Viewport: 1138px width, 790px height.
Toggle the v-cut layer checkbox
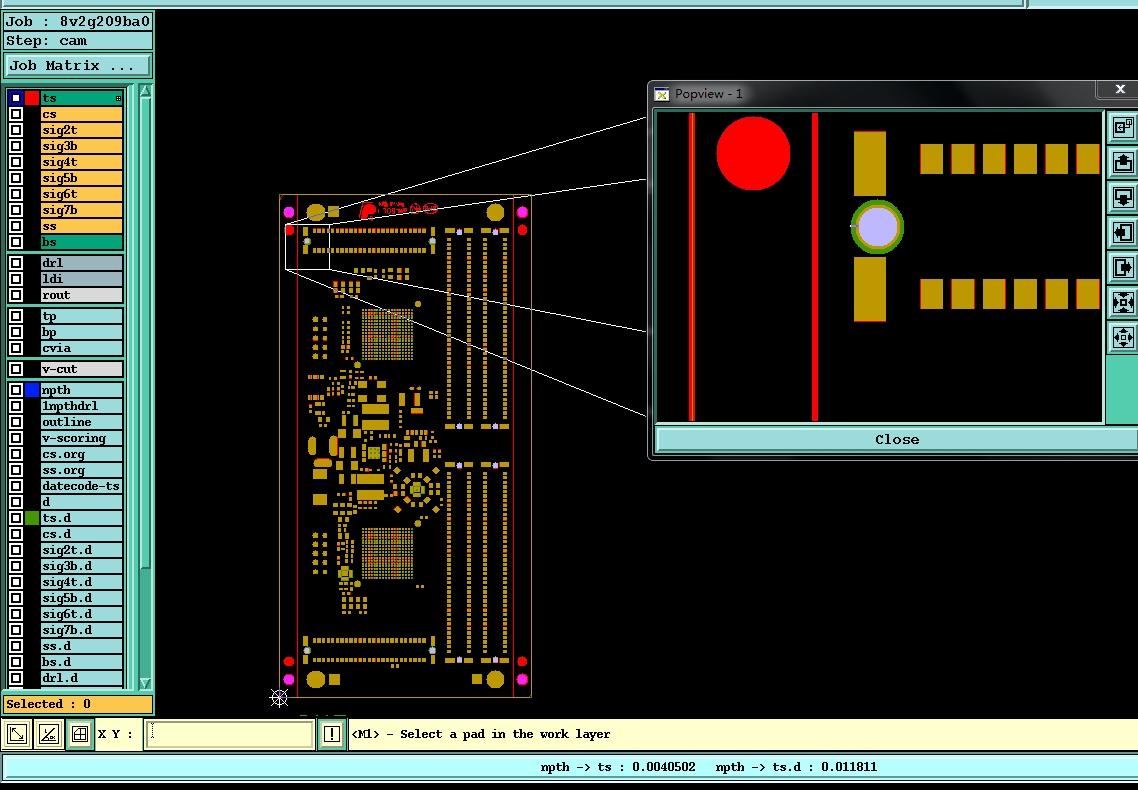(x=15, y=369)
